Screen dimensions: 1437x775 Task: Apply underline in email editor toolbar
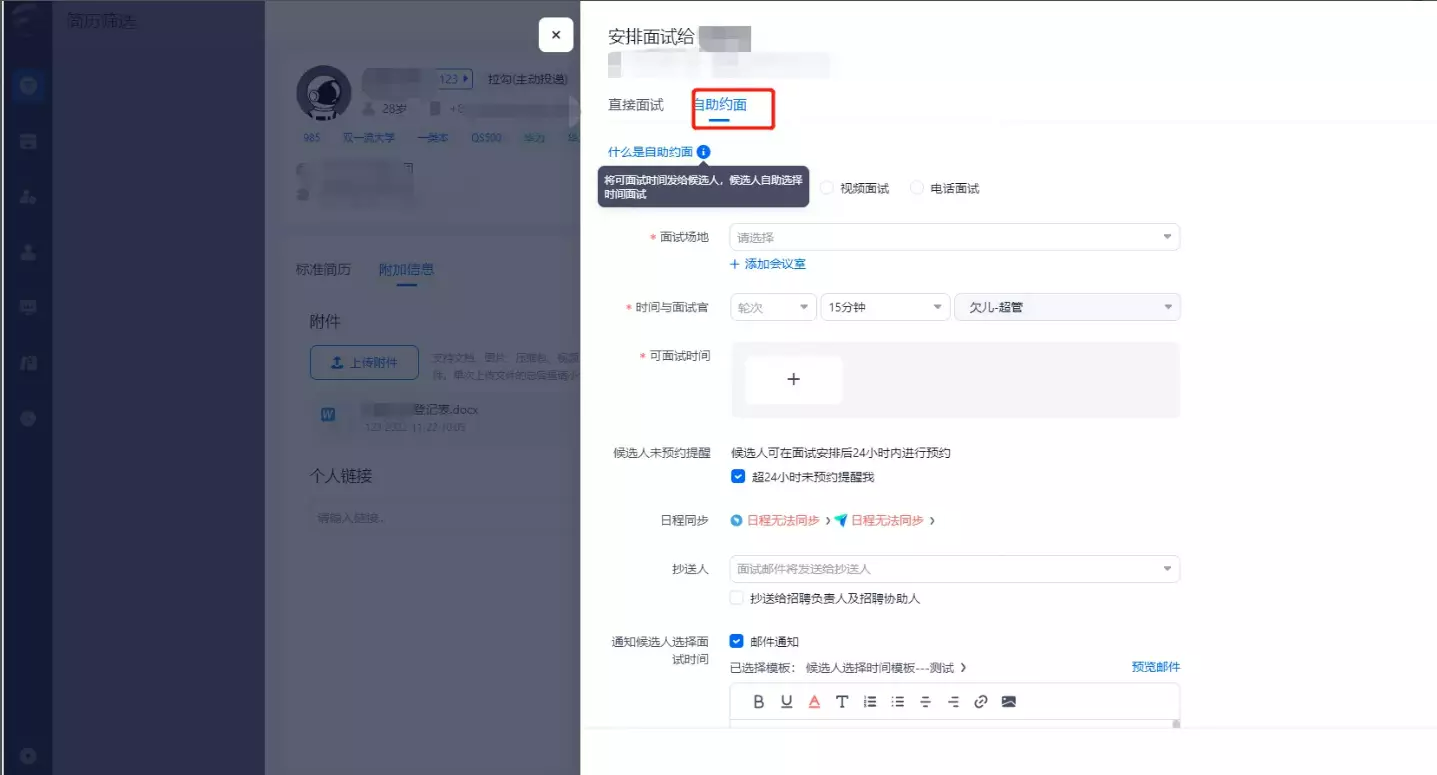[787, 702]
